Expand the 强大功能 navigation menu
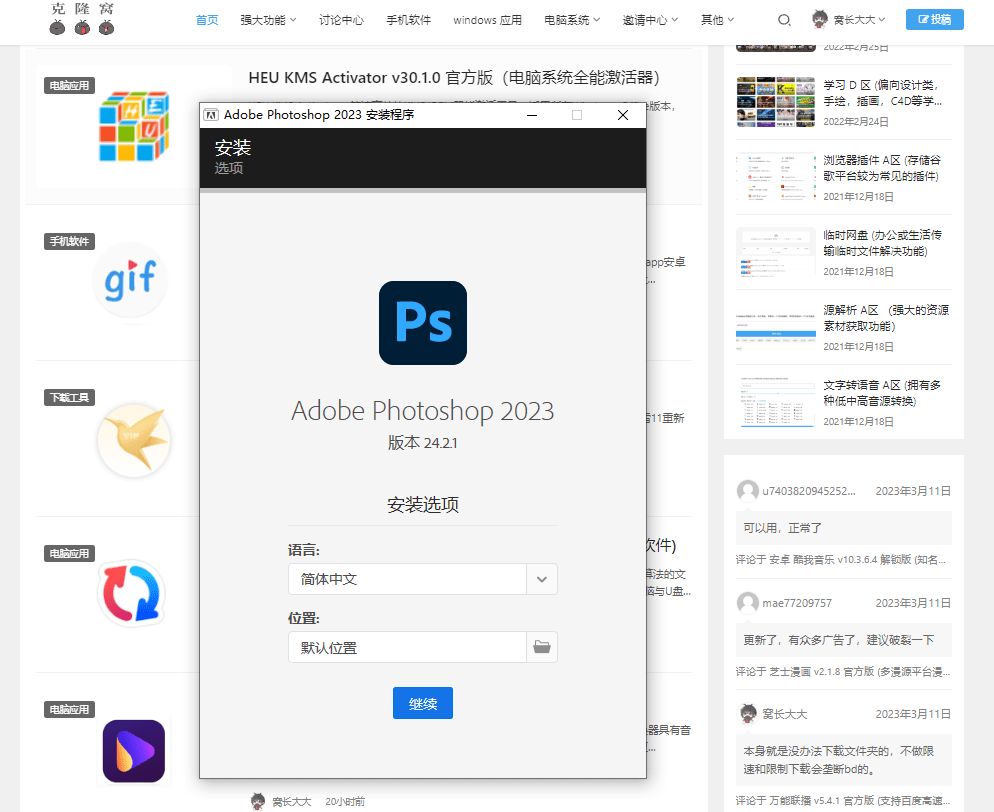The height and width of the screenshot is (812, 994). (x=268, y=20)
